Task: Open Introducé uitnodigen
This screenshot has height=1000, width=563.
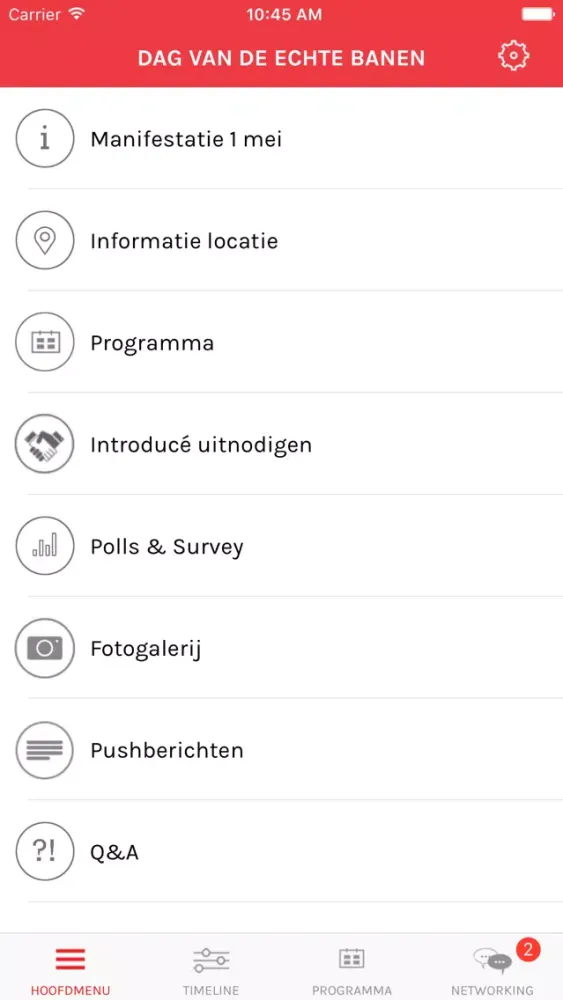Action: click(281, 445)
